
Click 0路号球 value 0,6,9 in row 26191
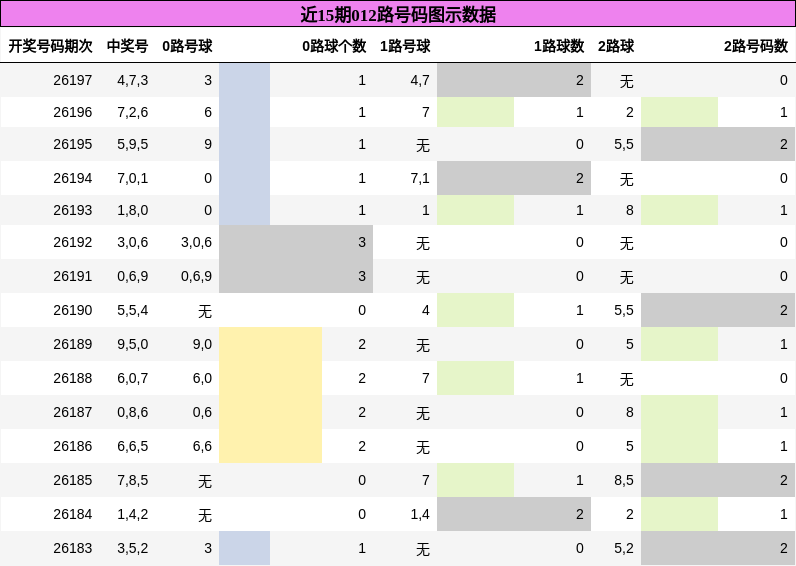tap(196, 276)
